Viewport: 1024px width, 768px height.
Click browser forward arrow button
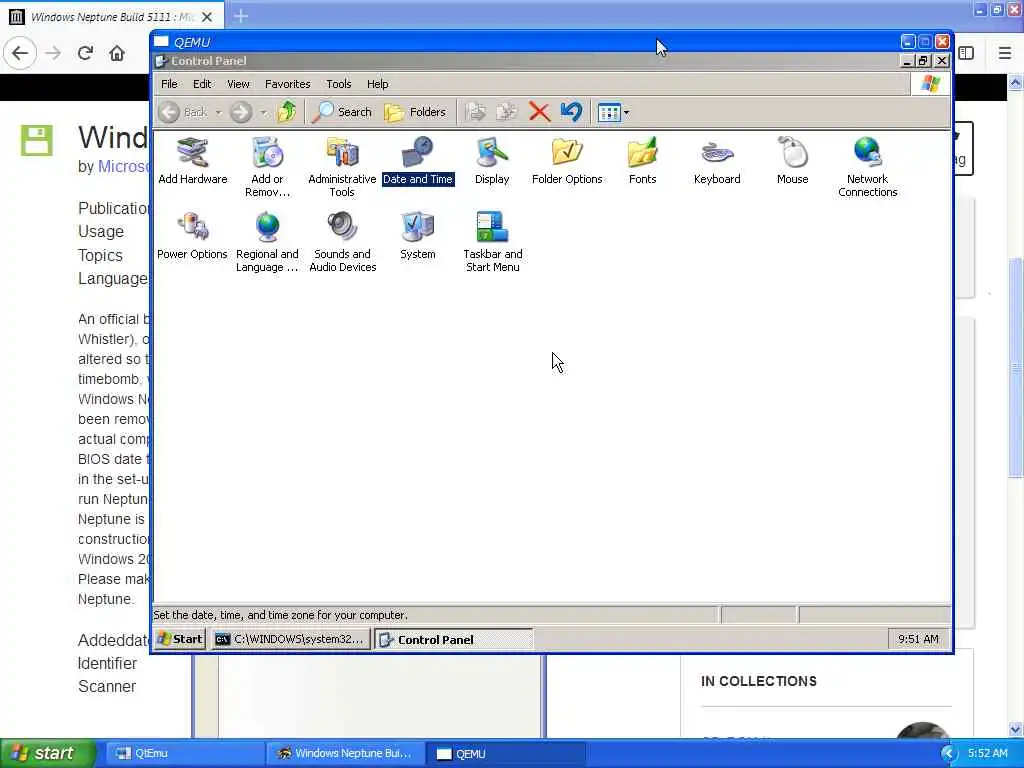[x=53, y=53]
